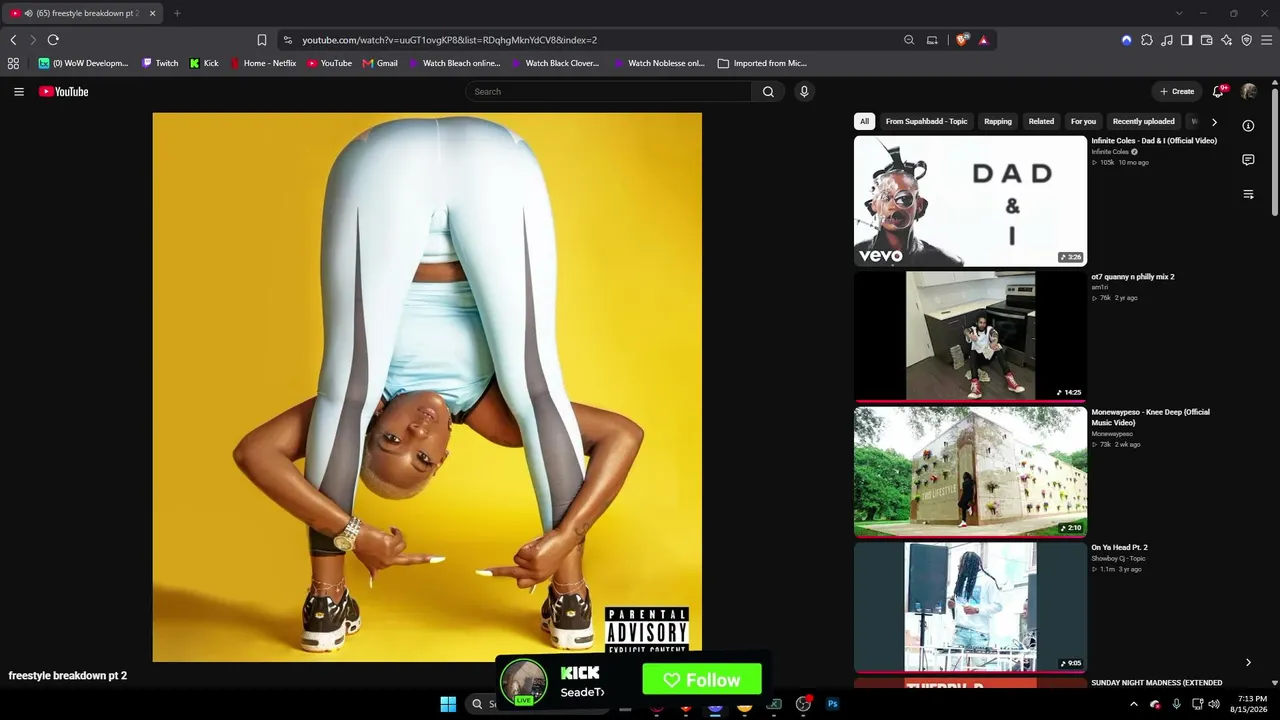This screenshot has width=1280, height=720.
Task: Open the Dad & I video thumbnail
Action: (x=970, y=201)
